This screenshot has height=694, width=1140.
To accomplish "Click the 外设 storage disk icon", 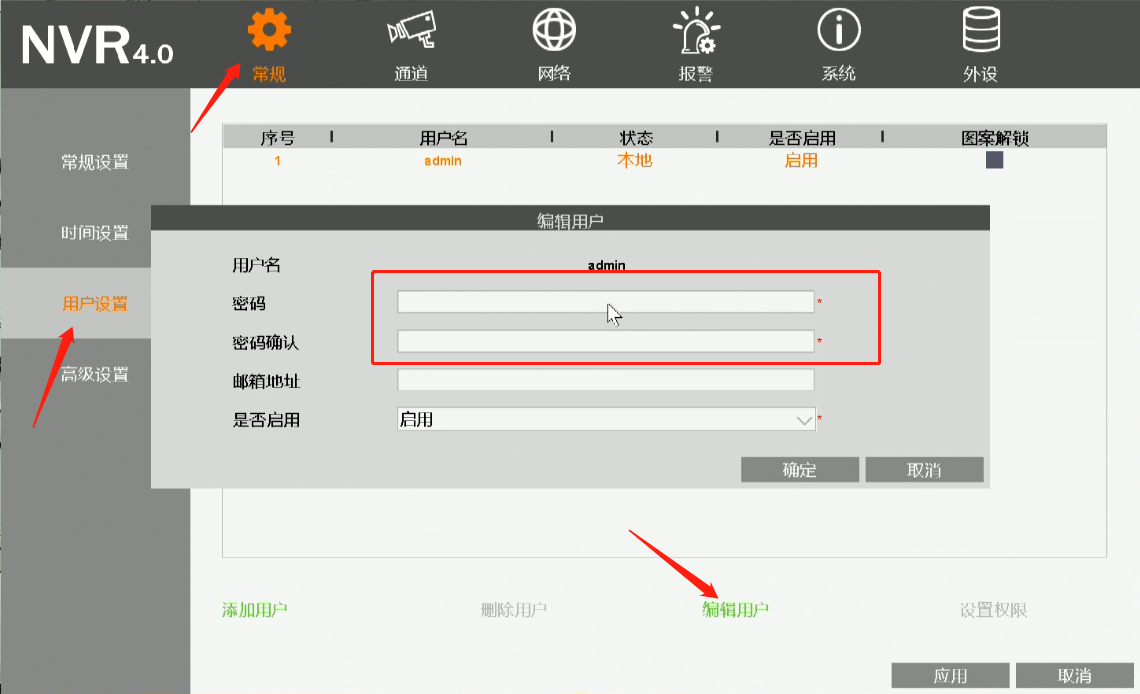I will (x=980, y=31).
